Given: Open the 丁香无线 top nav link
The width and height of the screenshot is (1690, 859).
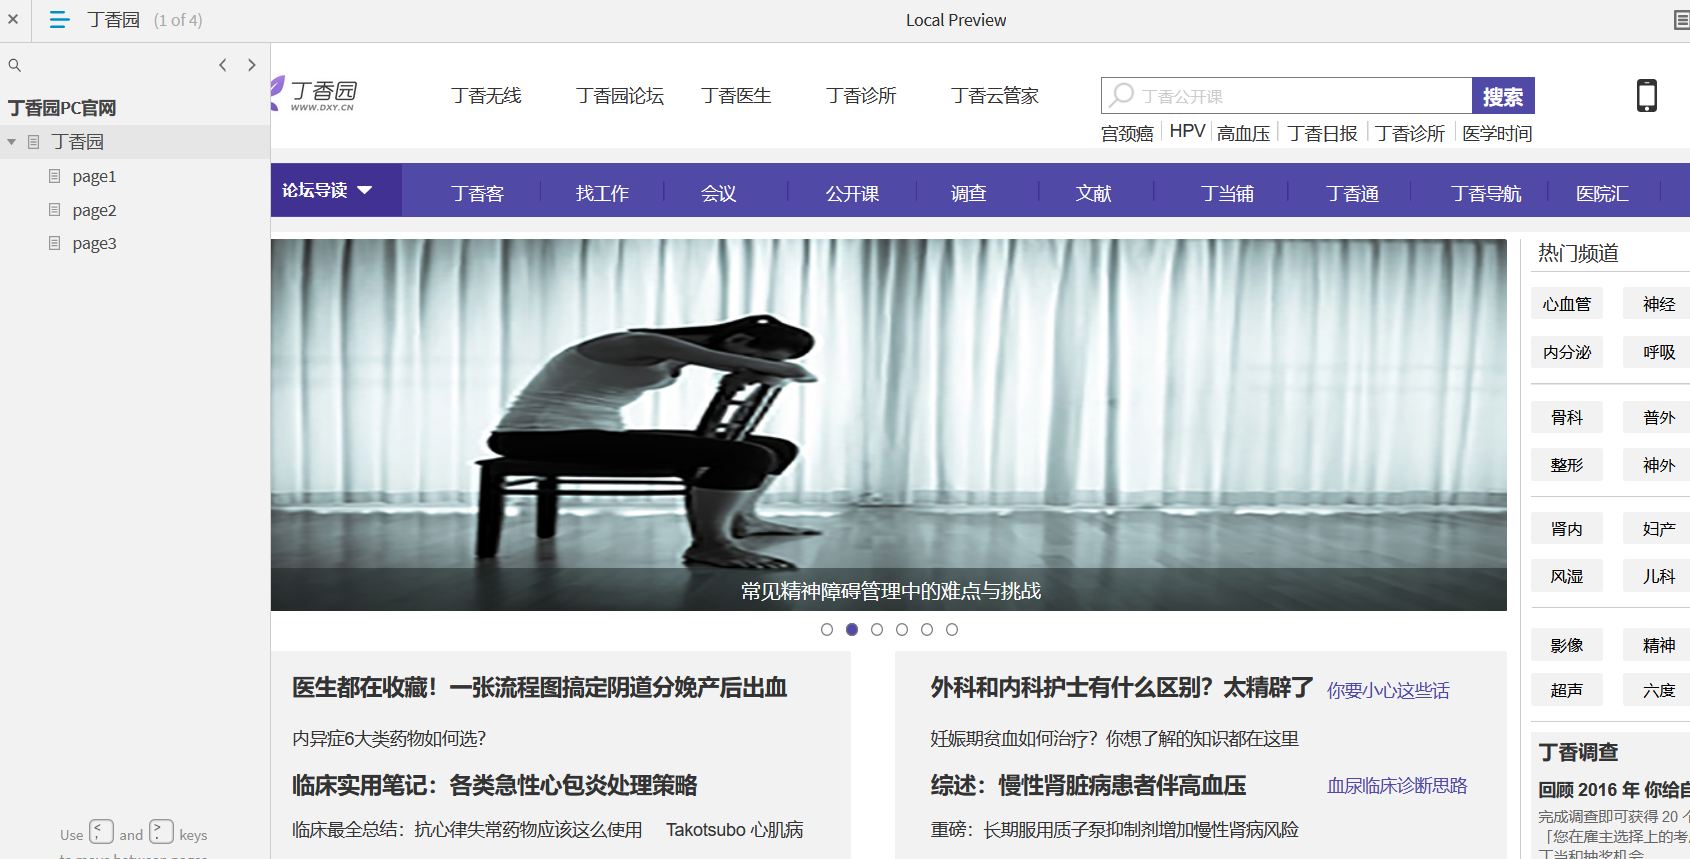Looking at the screenshot, I should pos(486,95).
